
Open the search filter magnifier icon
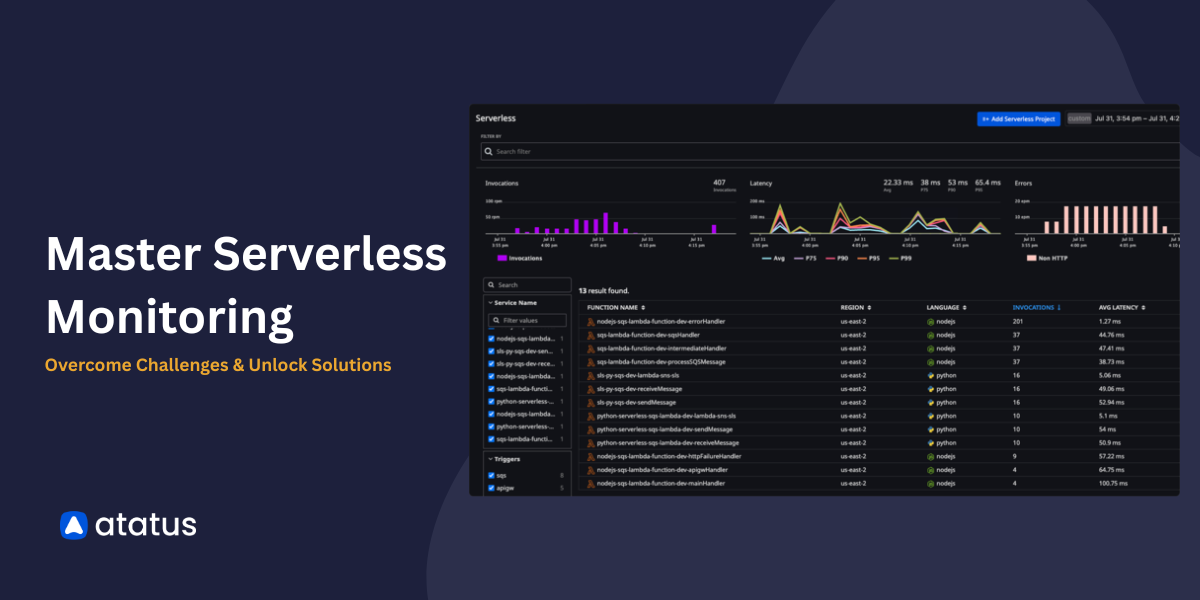click(x=487, y=152)
